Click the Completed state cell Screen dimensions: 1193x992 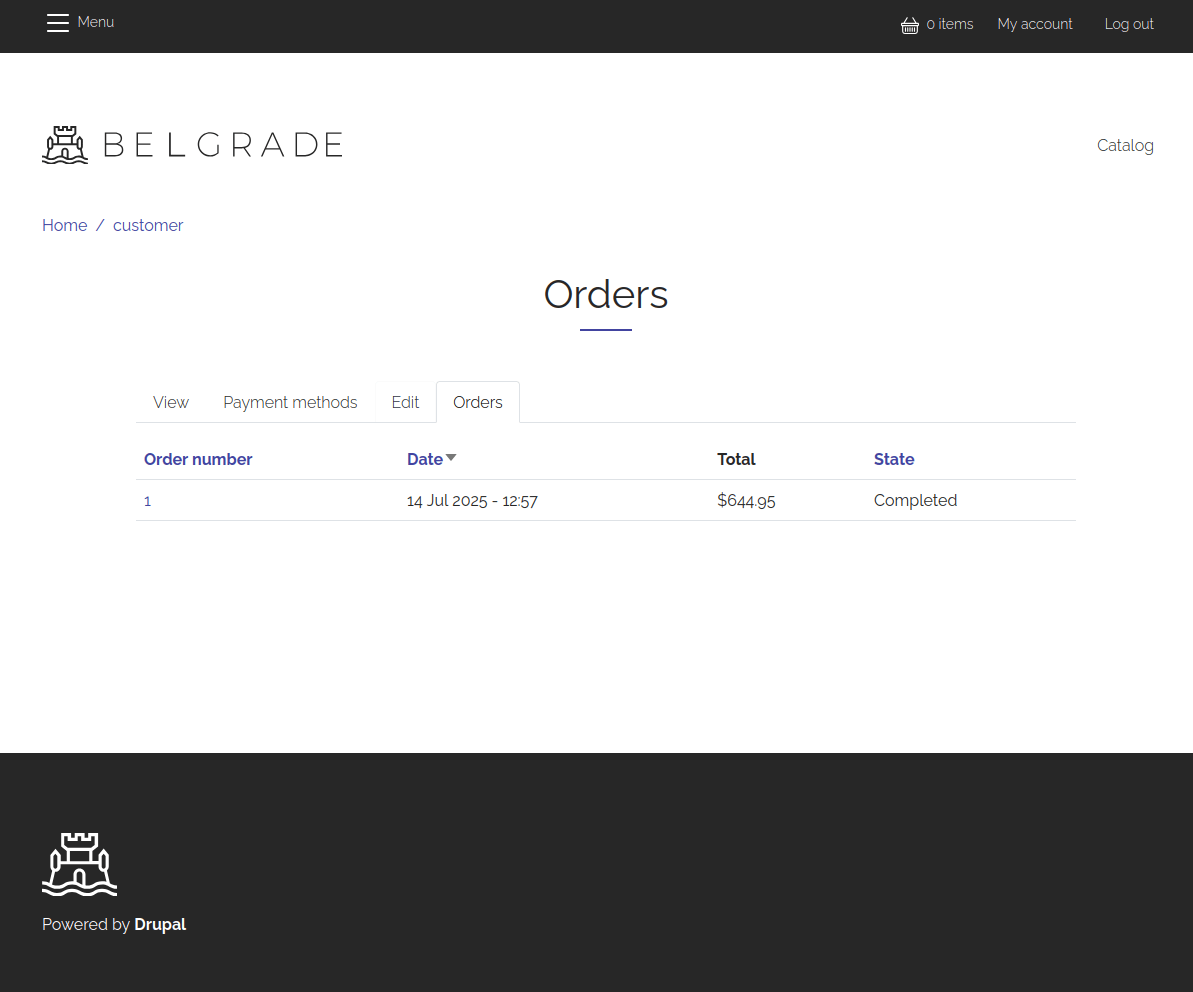pos(915,501)
